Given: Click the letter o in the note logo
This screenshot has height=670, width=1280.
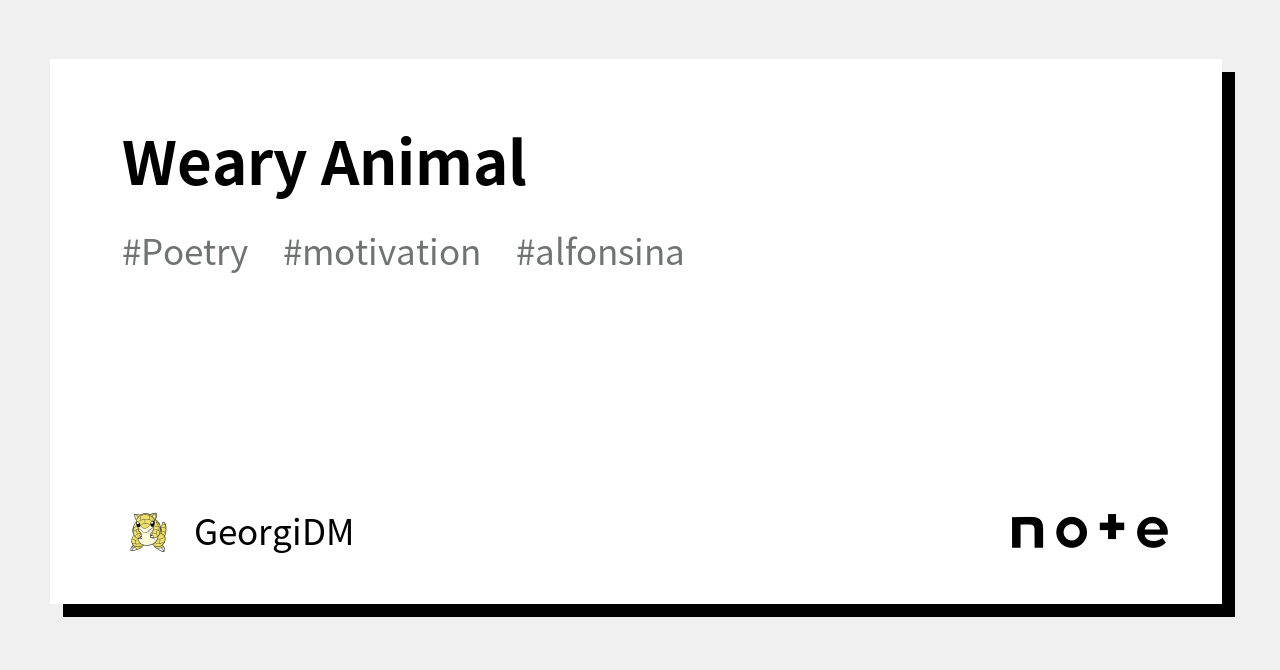Looking at the screenshot, I should [1070, 532].
